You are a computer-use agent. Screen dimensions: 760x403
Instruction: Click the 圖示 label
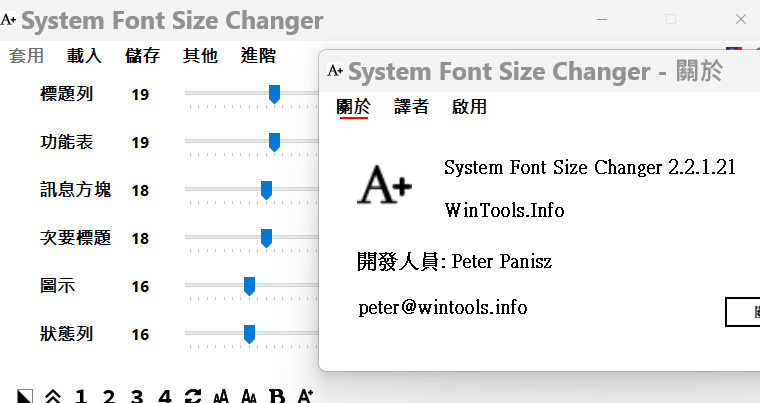pos(57,286)
